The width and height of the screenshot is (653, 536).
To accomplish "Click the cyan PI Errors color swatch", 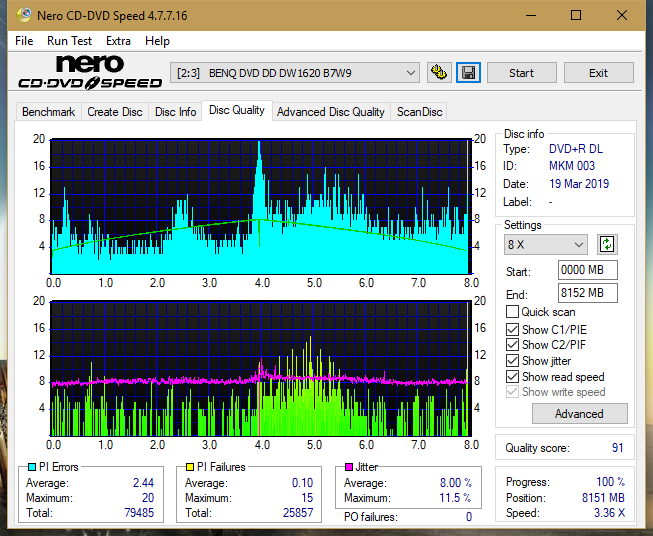I will 32,467.
